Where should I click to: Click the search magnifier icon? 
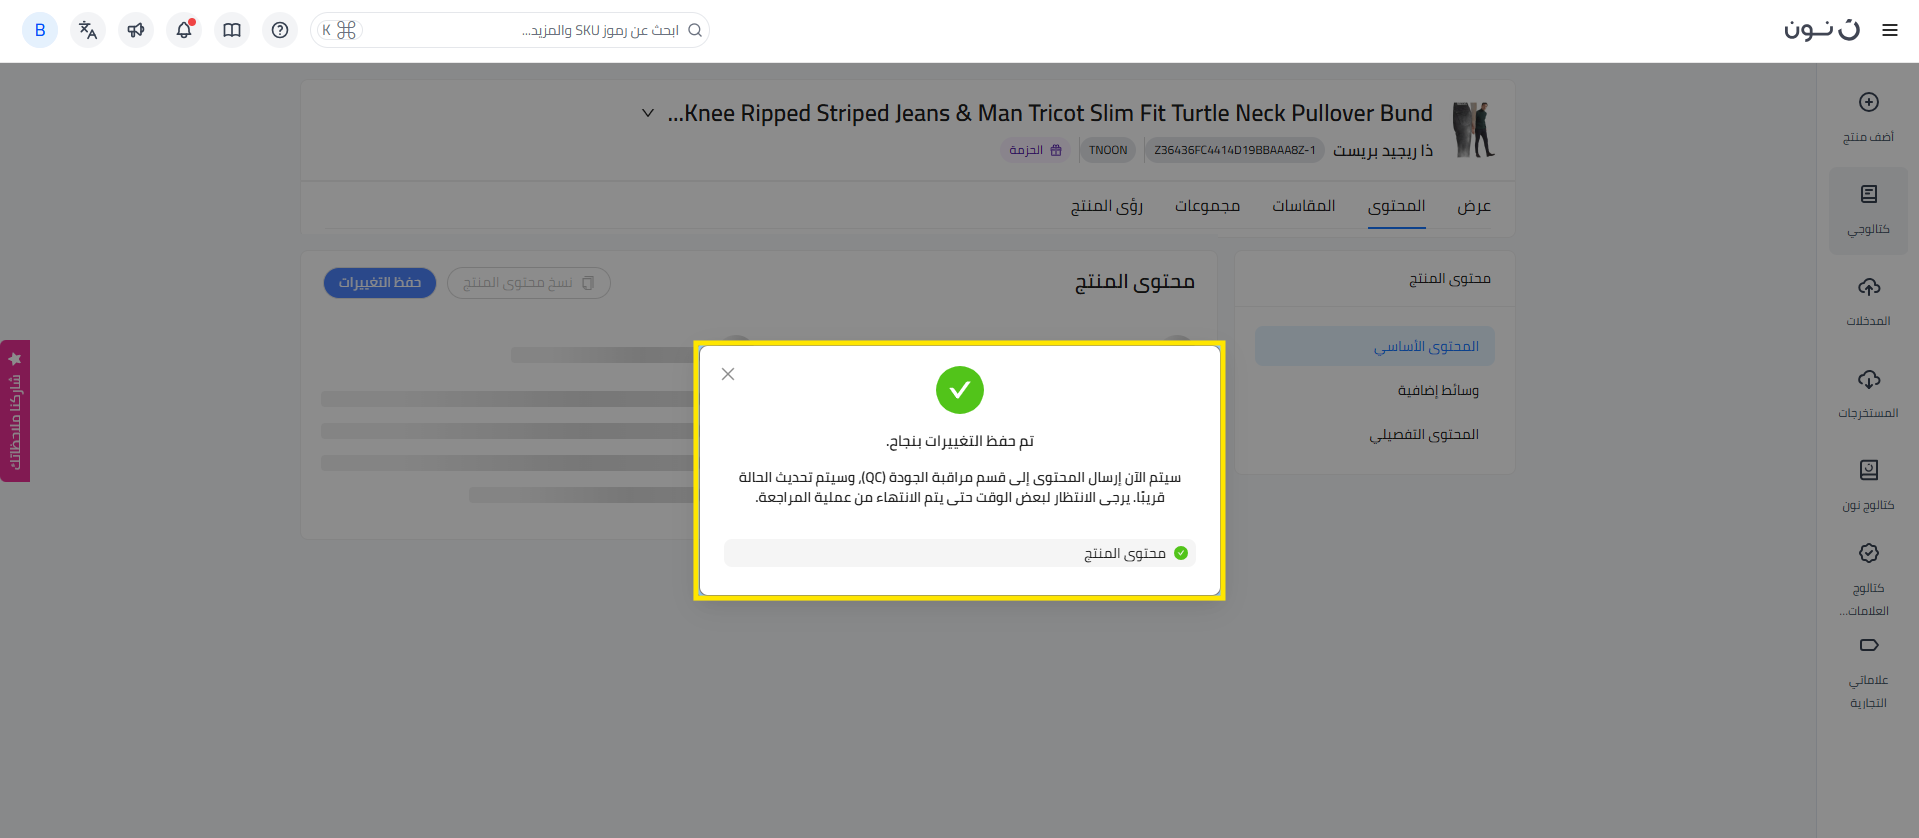(x=695, y=30)
